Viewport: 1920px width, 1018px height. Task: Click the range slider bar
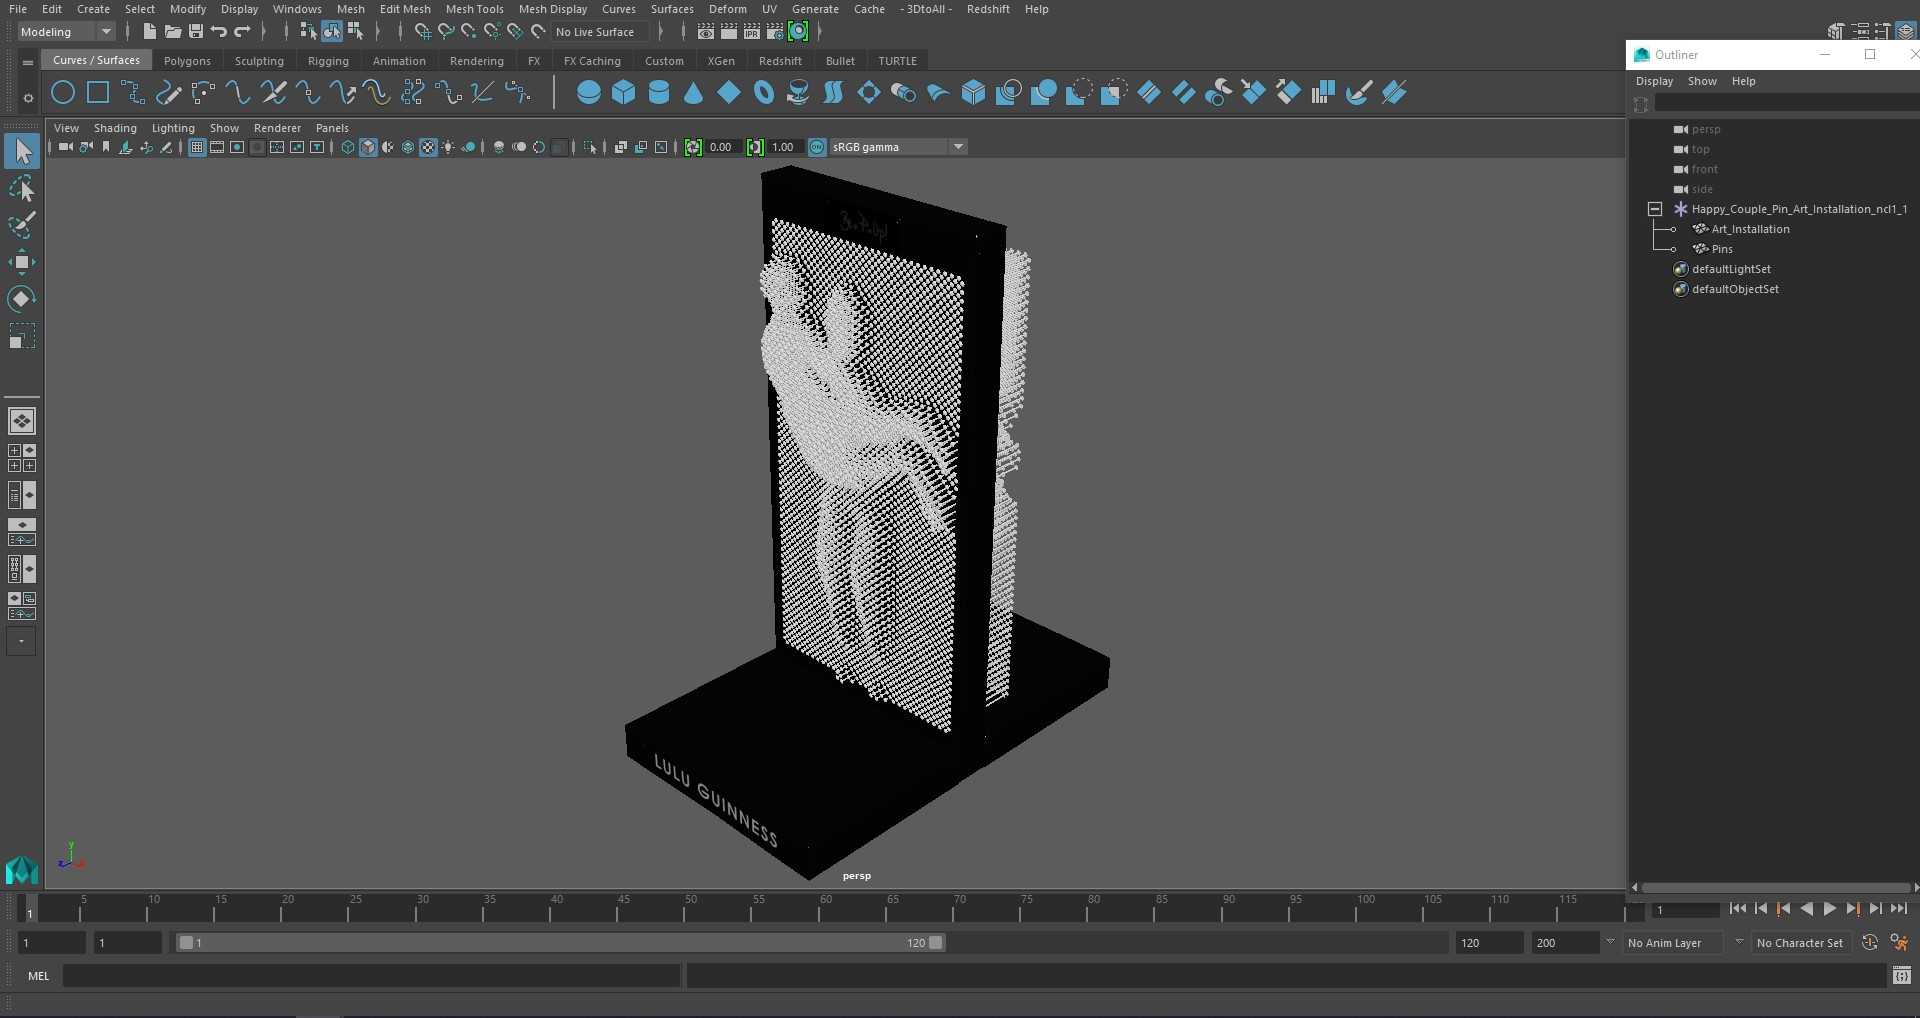[x=560, y=943]
